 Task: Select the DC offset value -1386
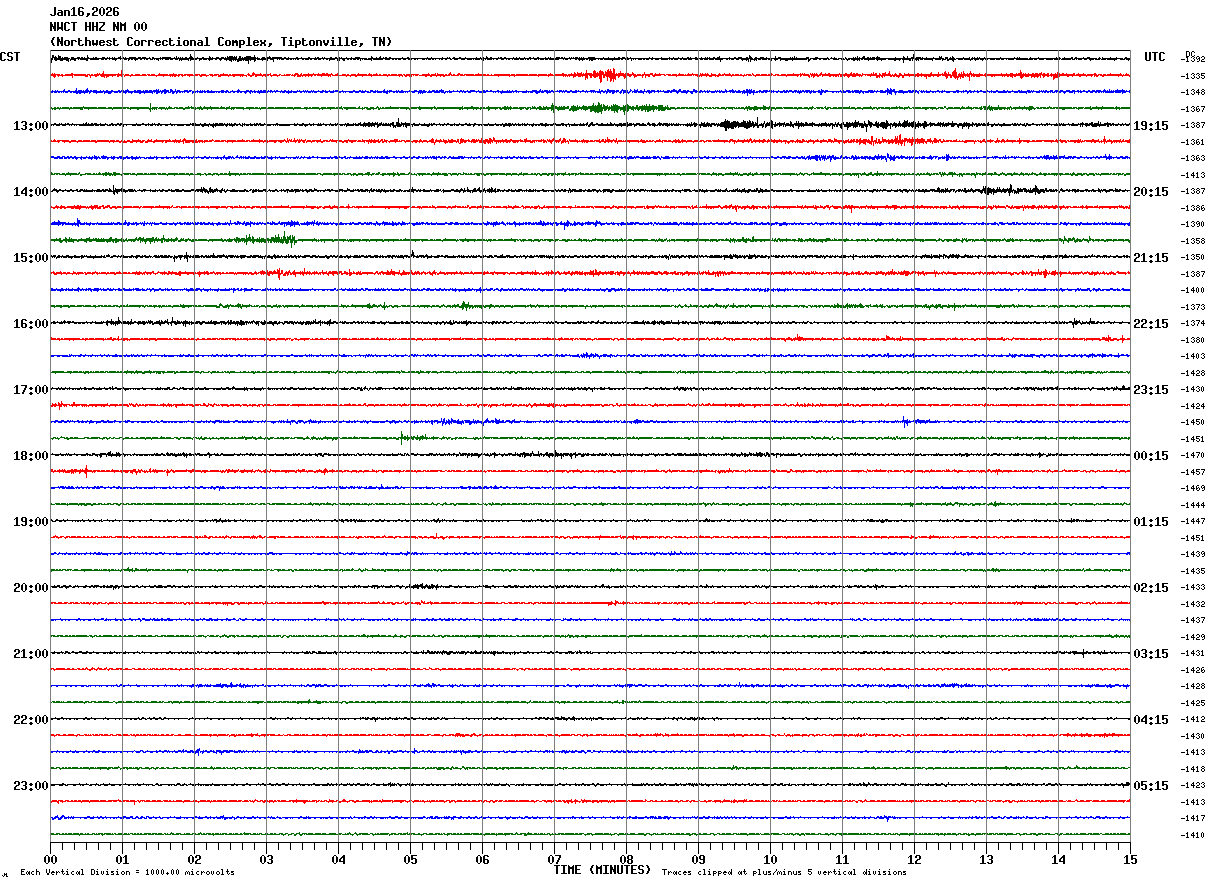pos(1192,208)
